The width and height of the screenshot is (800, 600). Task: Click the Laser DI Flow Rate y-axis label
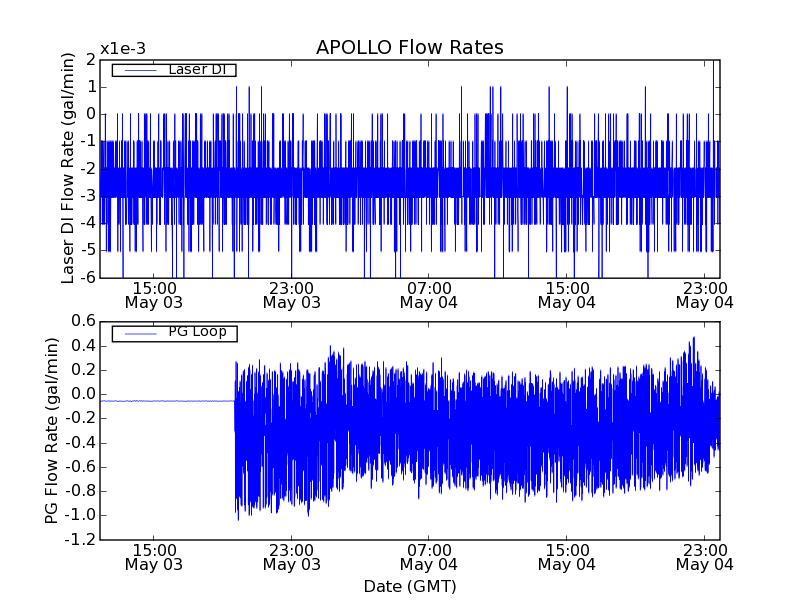(68, 168)
